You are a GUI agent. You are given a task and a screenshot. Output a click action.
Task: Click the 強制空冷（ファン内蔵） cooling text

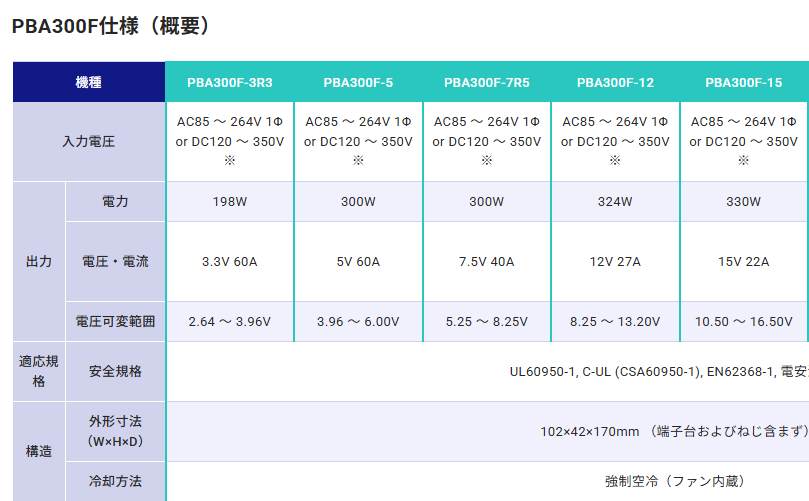tap(676, 481)
